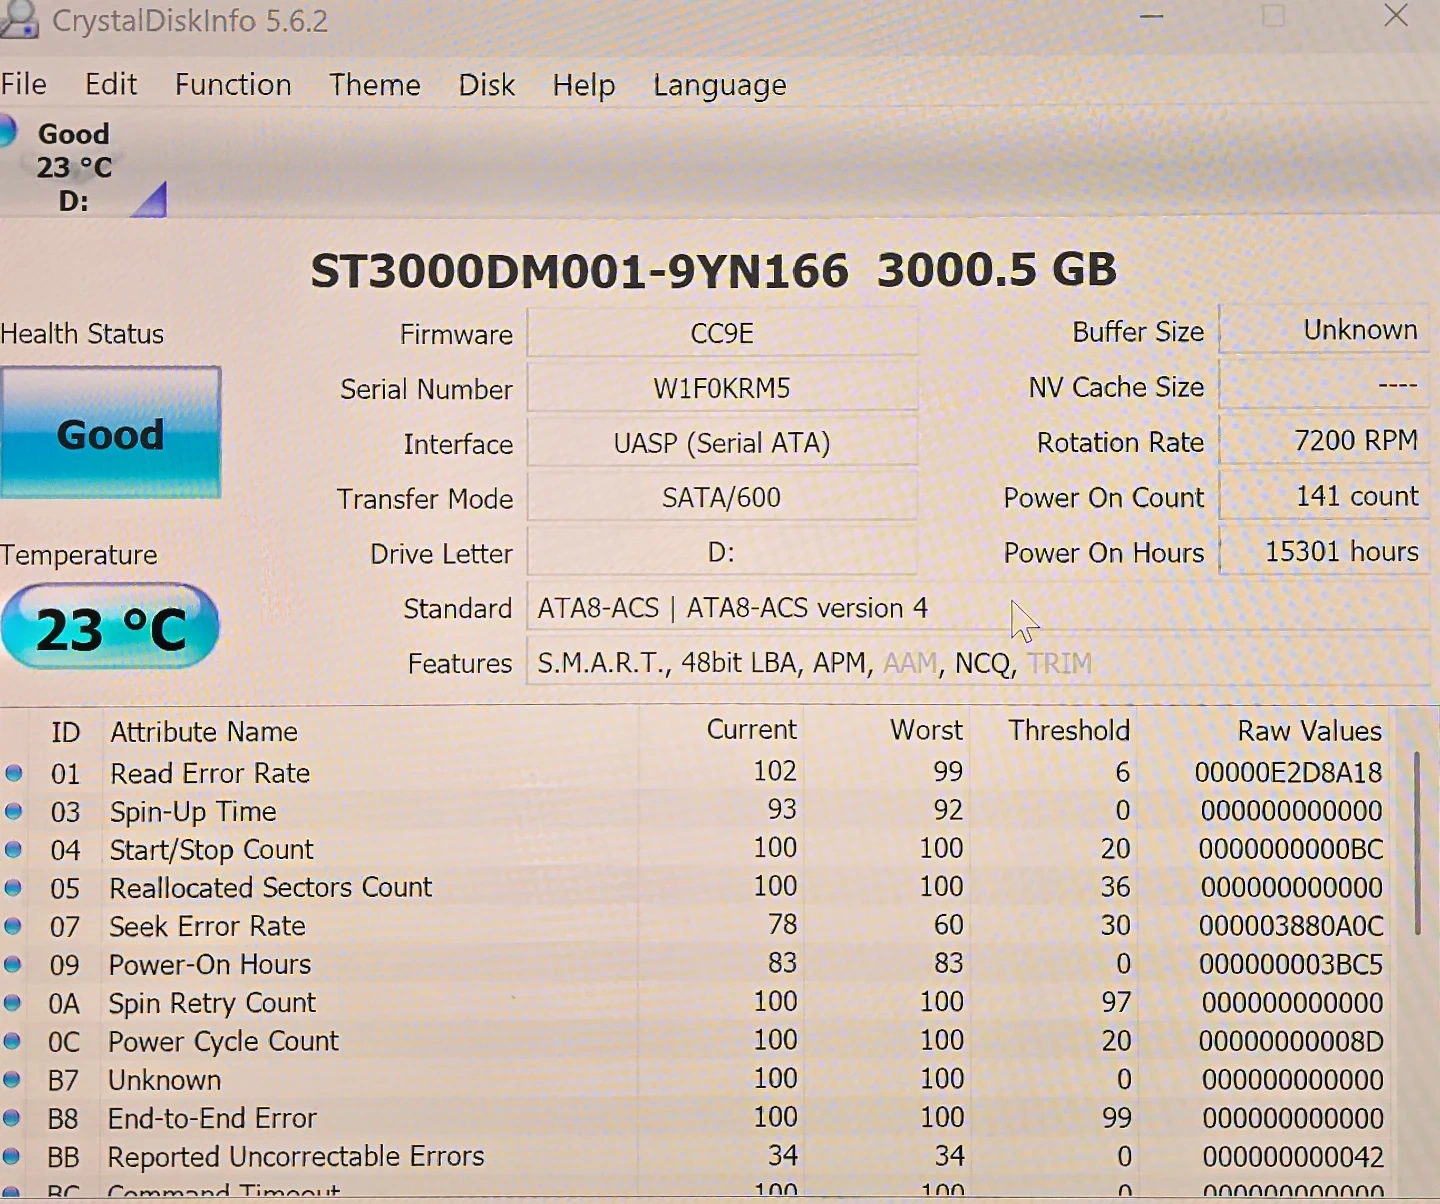Click the status dot next to Seek Error Rate
Viewport: 1440px width, 1204px height.
[13, 926]
